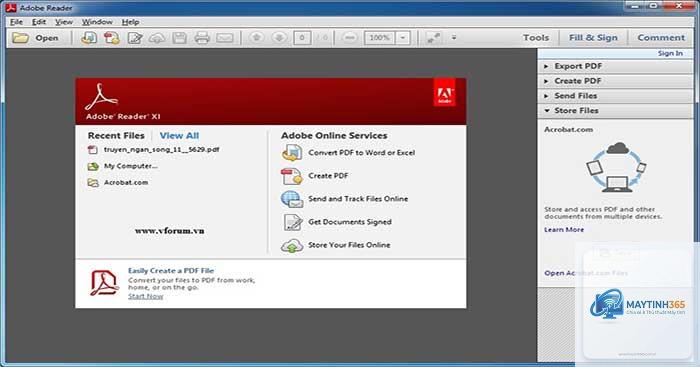Click the Adobe logo on the red banner
Image resolution: width=700 pixels, height=367 pixels.
[444, 93]
